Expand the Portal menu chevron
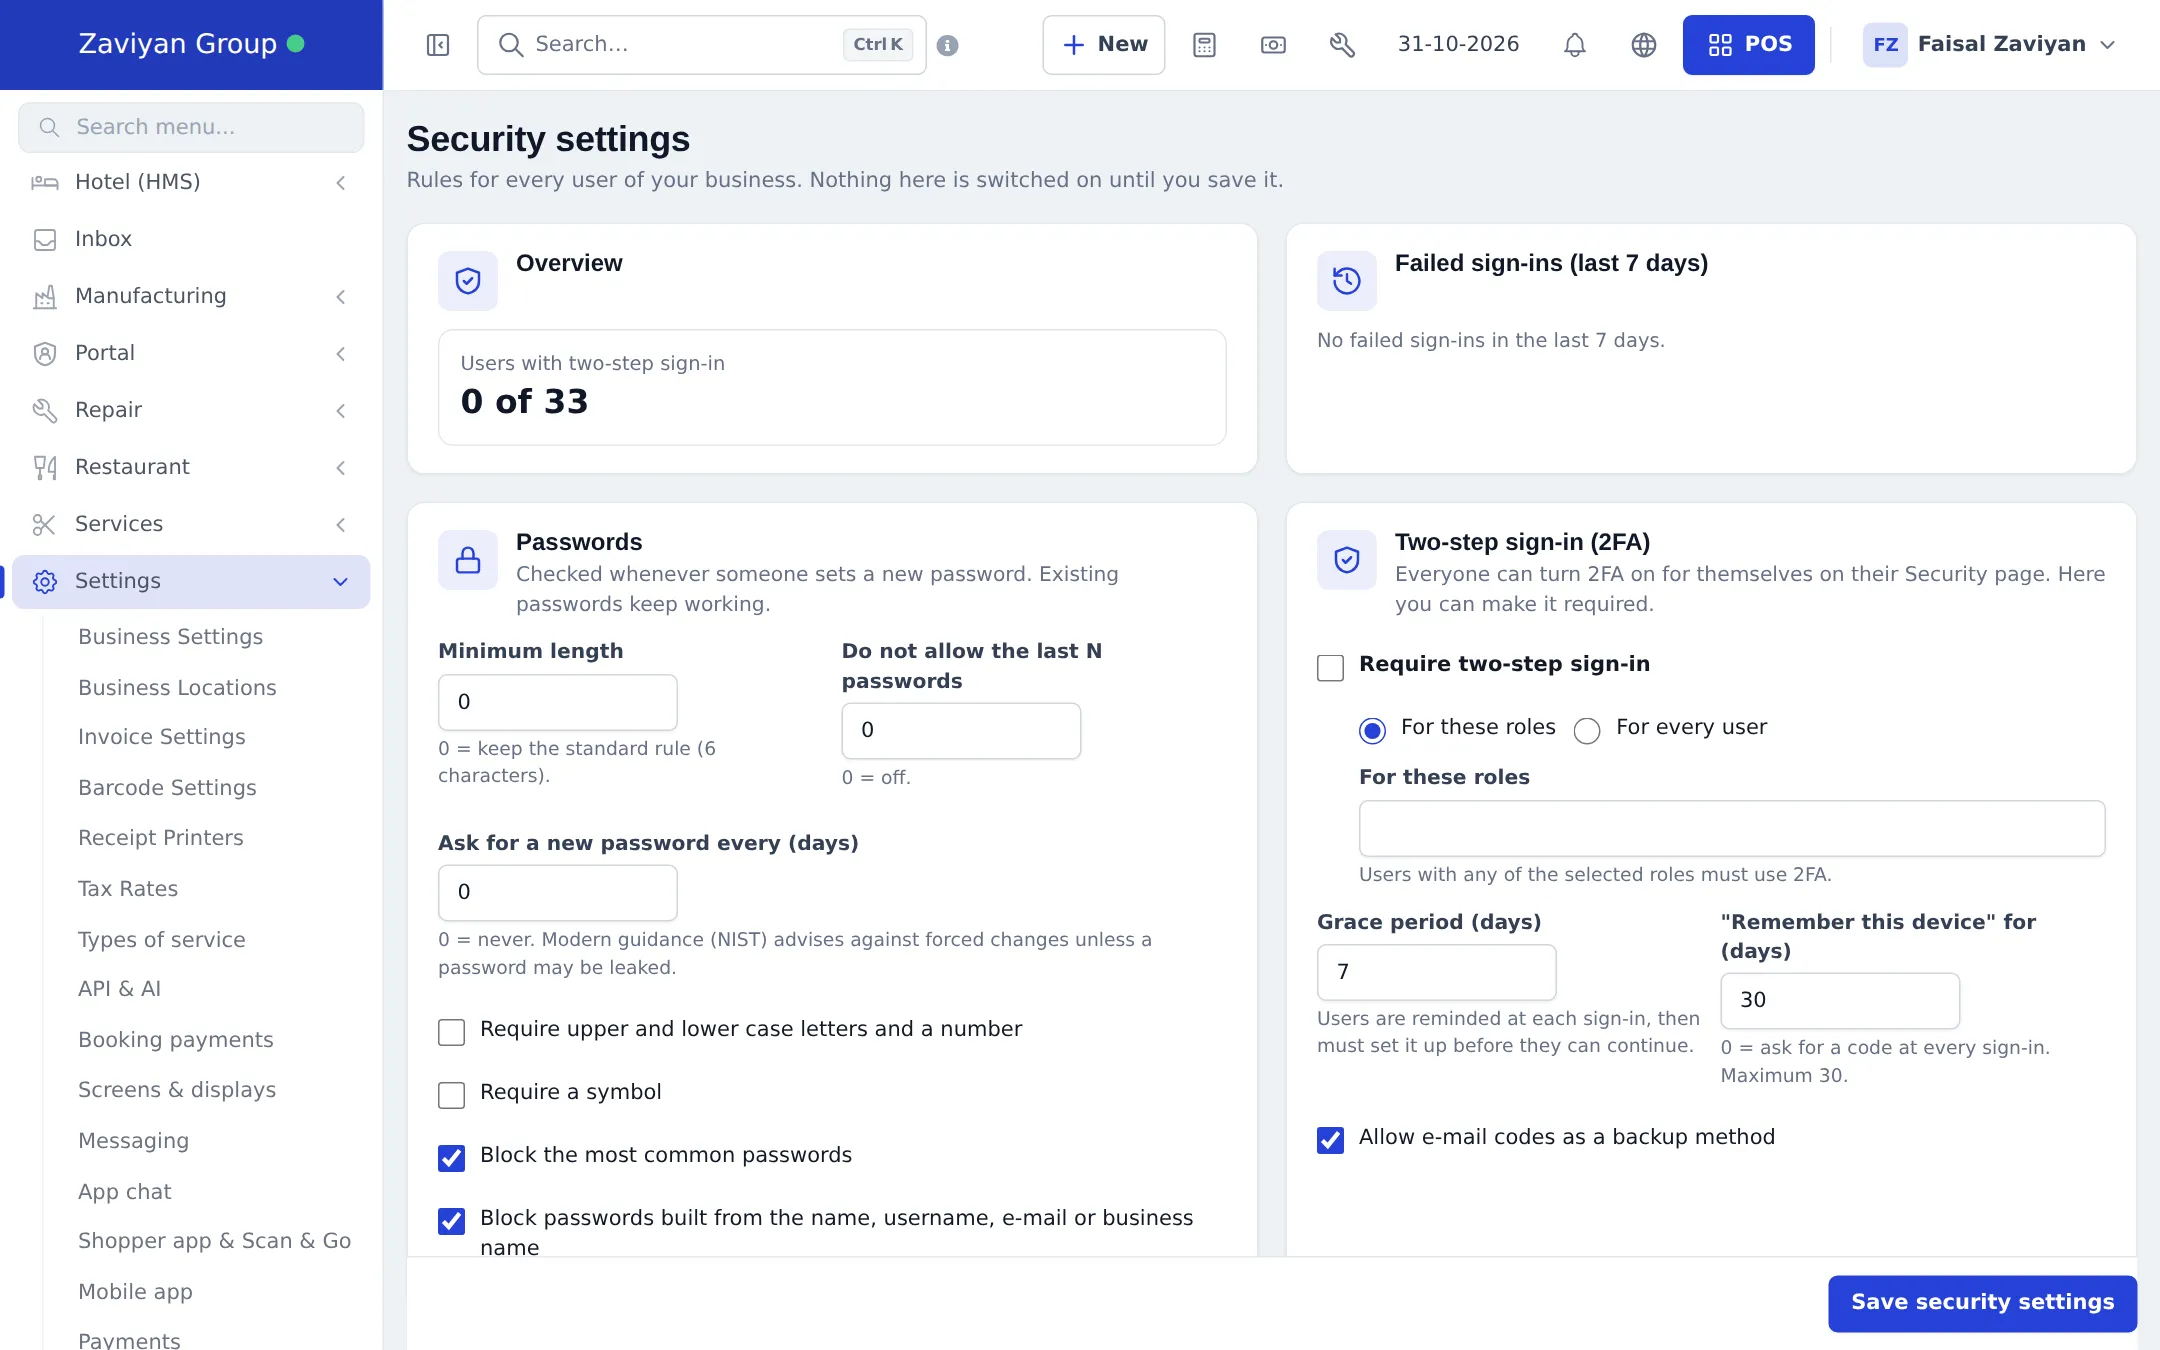Viewport: 2160px width, 1350px height. click(x=341, y=353)
